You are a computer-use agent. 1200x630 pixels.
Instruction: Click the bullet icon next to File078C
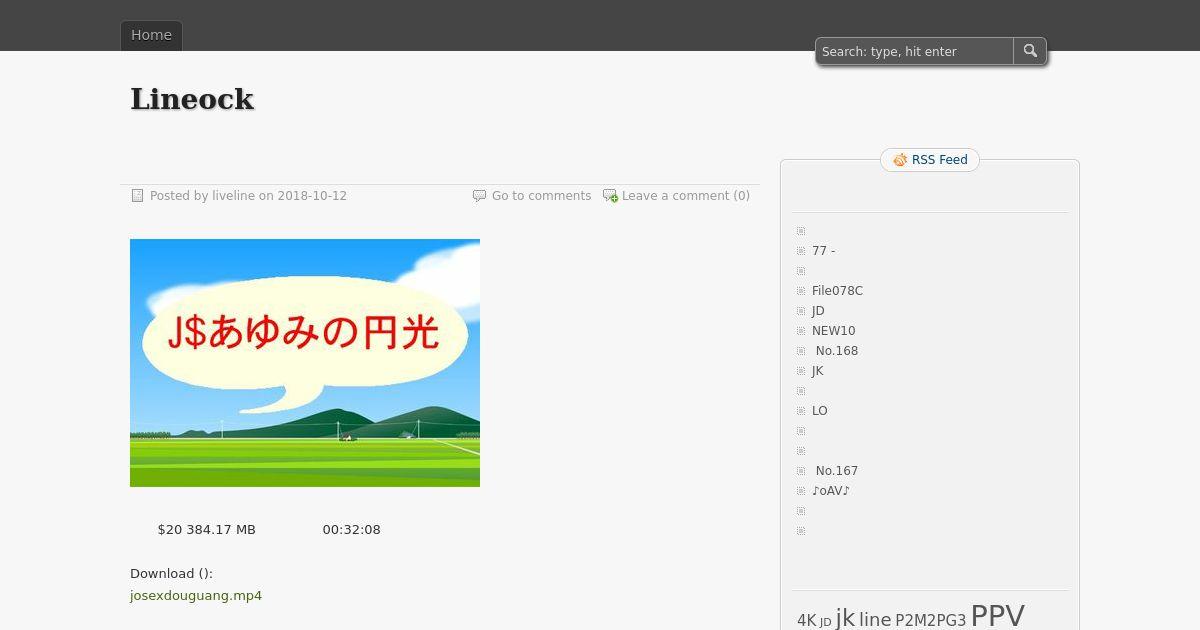[801, 291]
